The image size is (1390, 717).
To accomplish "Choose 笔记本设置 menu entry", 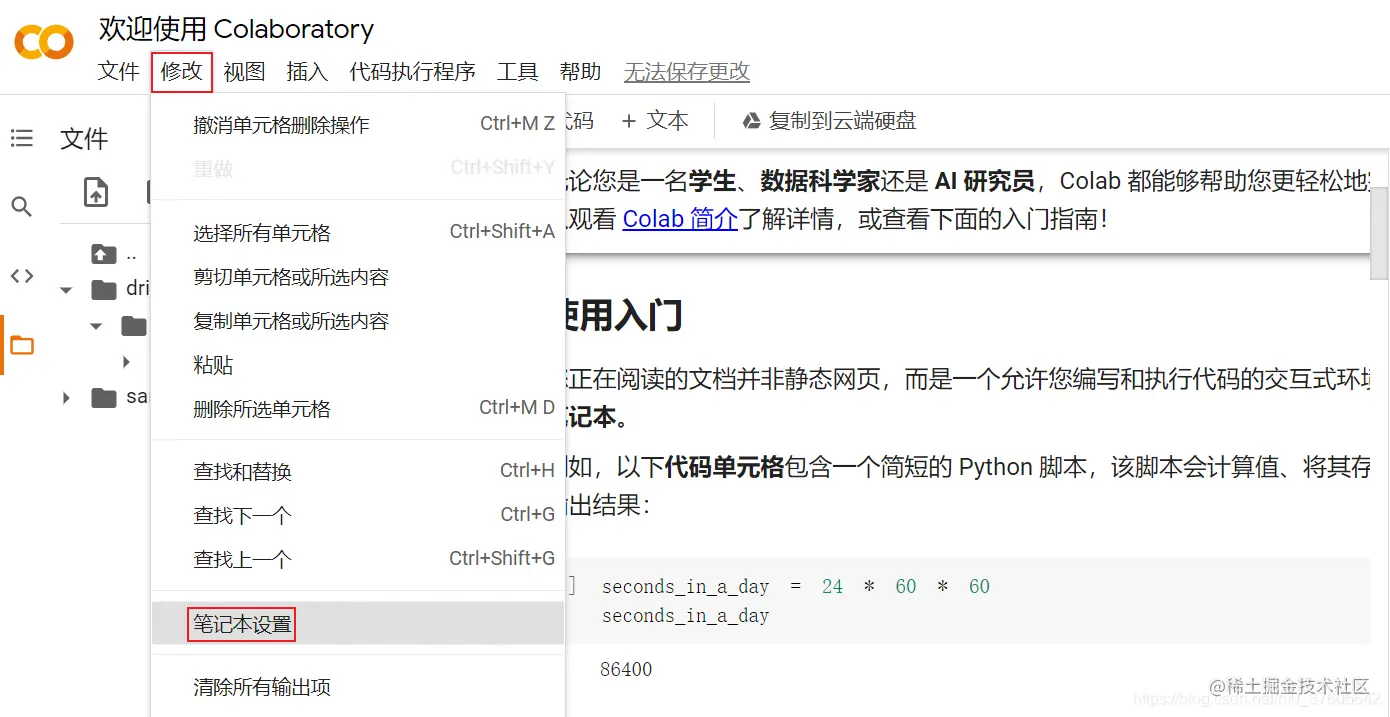I will [x=358, y=624].
